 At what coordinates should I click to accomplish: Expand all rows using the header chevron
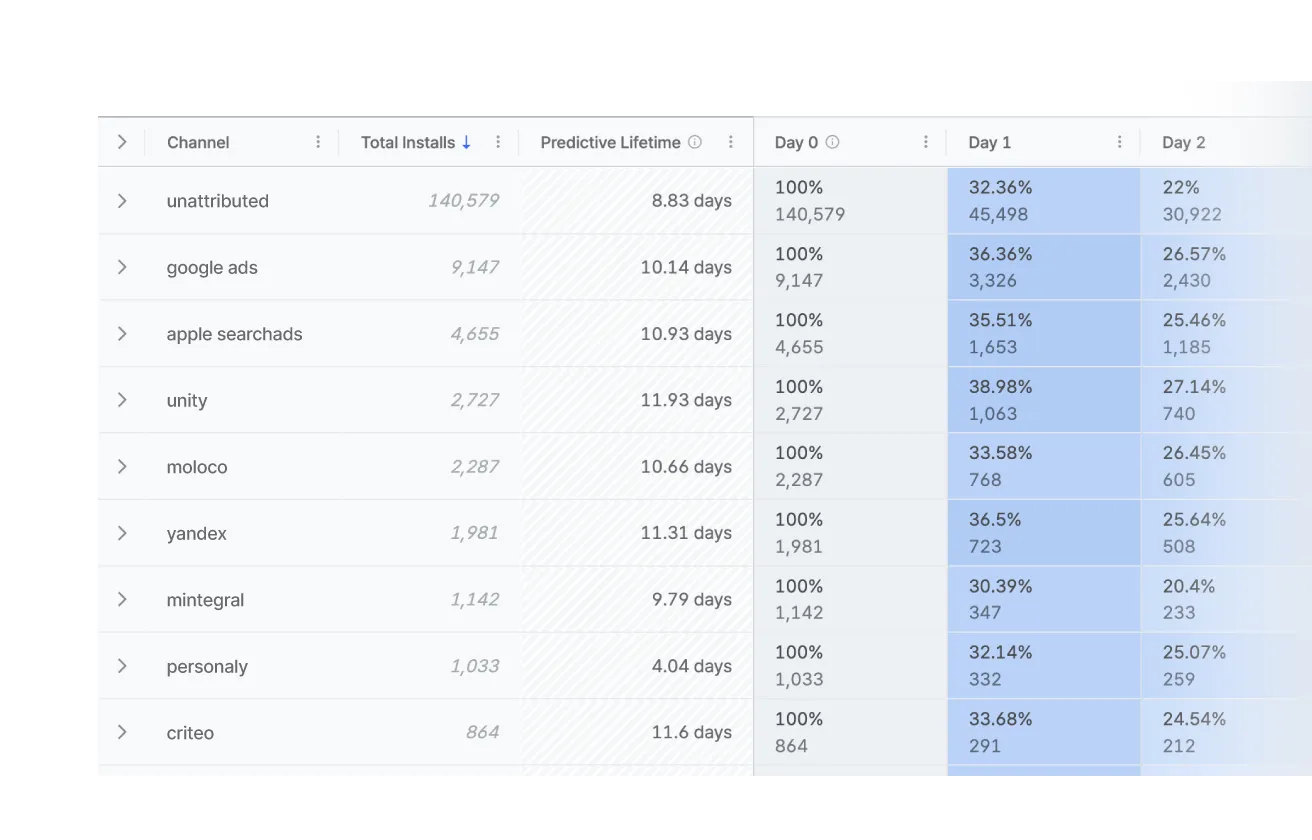click(122, 142)
